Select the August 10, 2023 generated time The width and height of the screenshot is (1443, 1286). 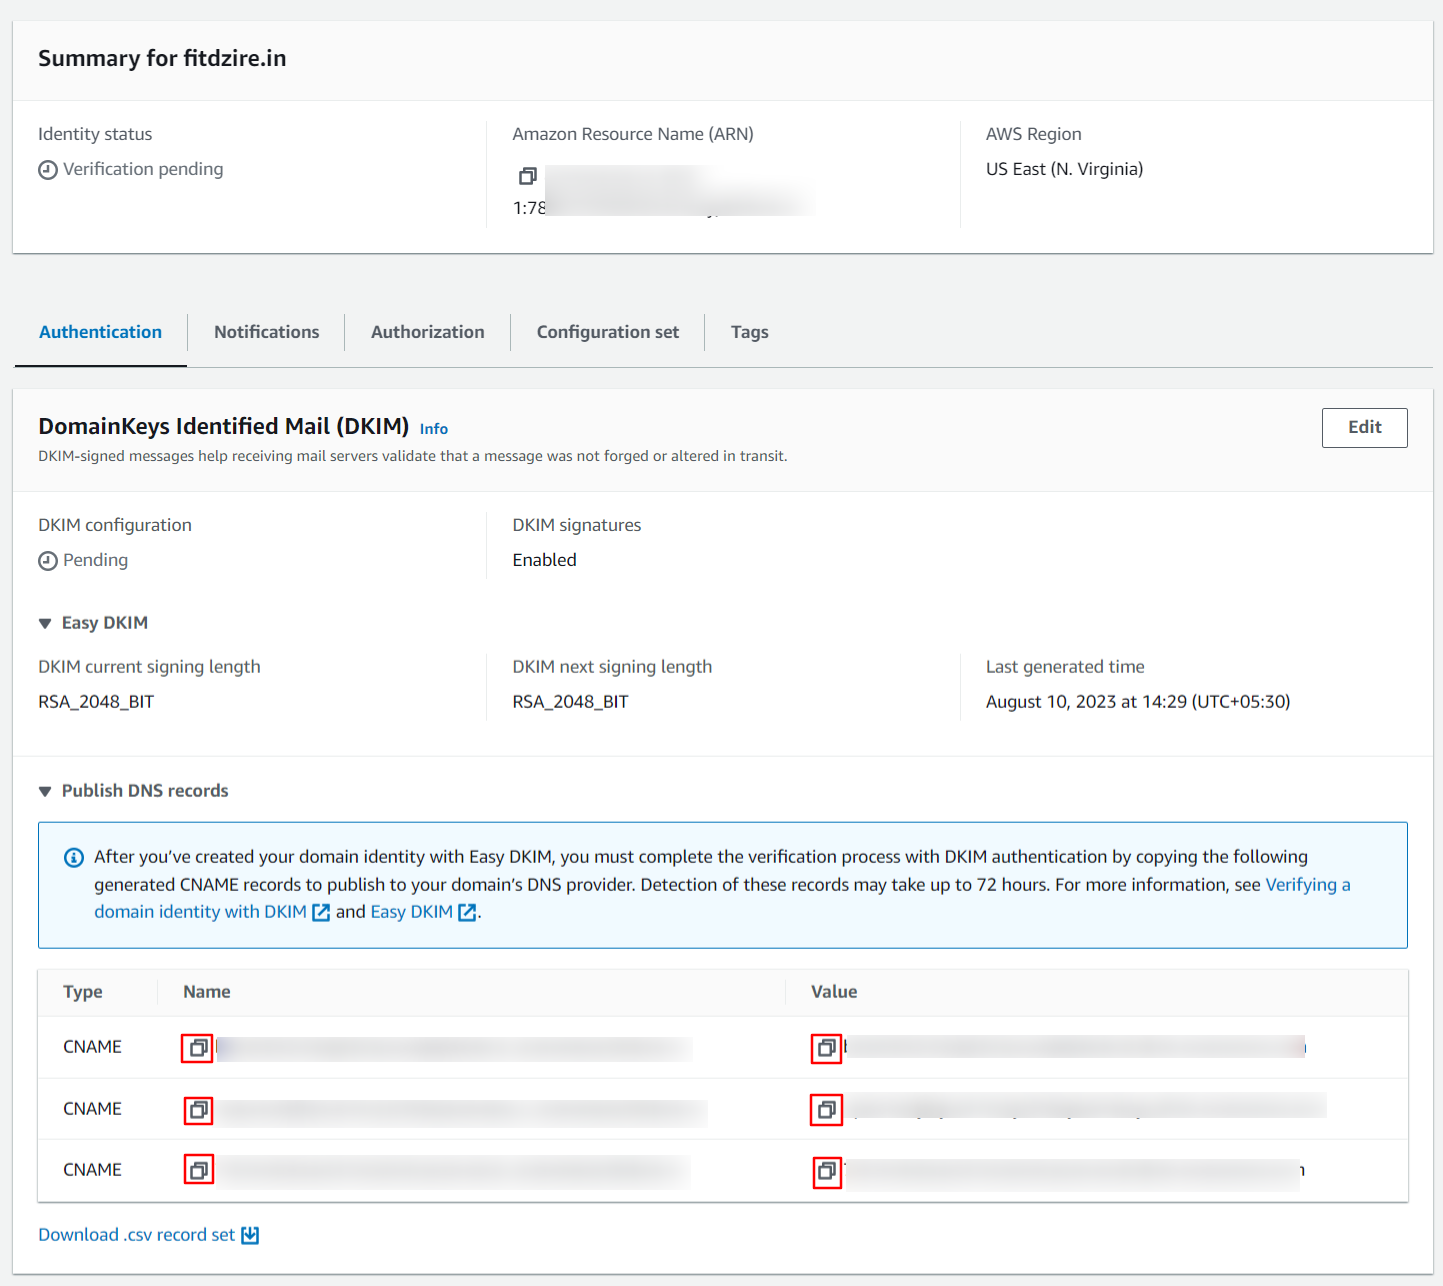click(x=1138, y=702)
